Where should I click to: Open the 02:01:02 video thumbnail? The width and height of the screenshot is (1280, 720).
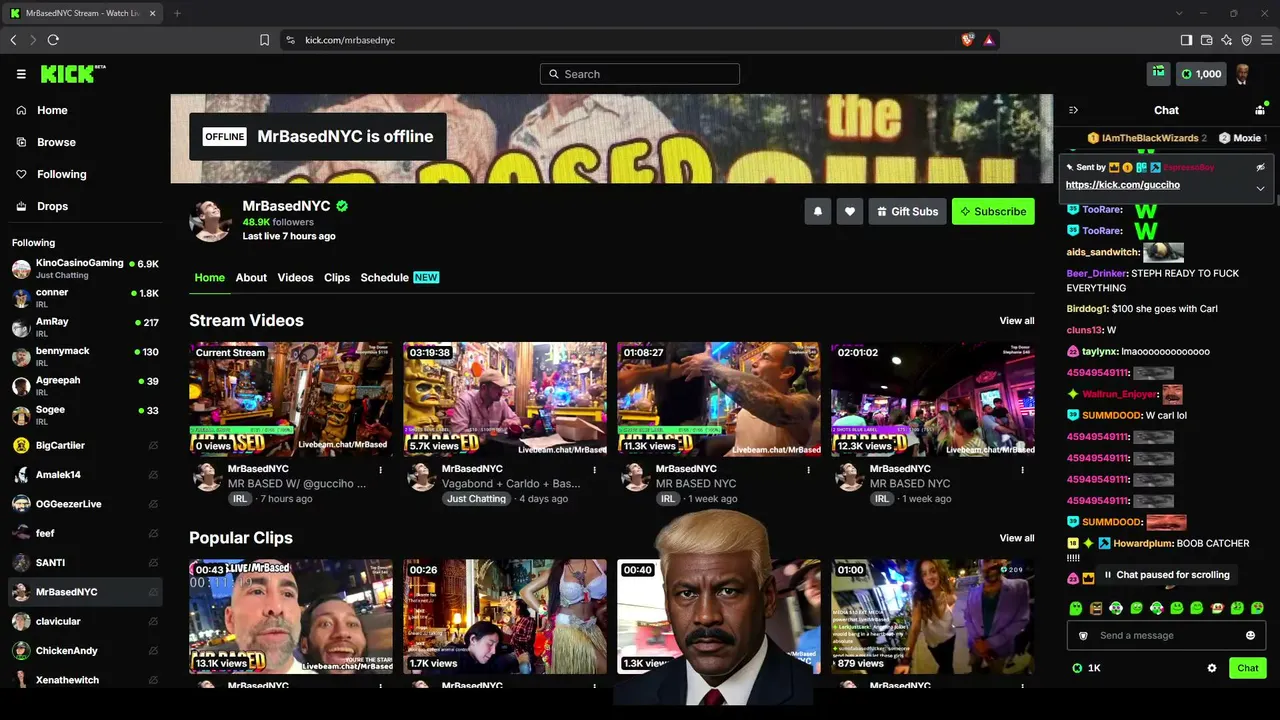pos(933,399)
